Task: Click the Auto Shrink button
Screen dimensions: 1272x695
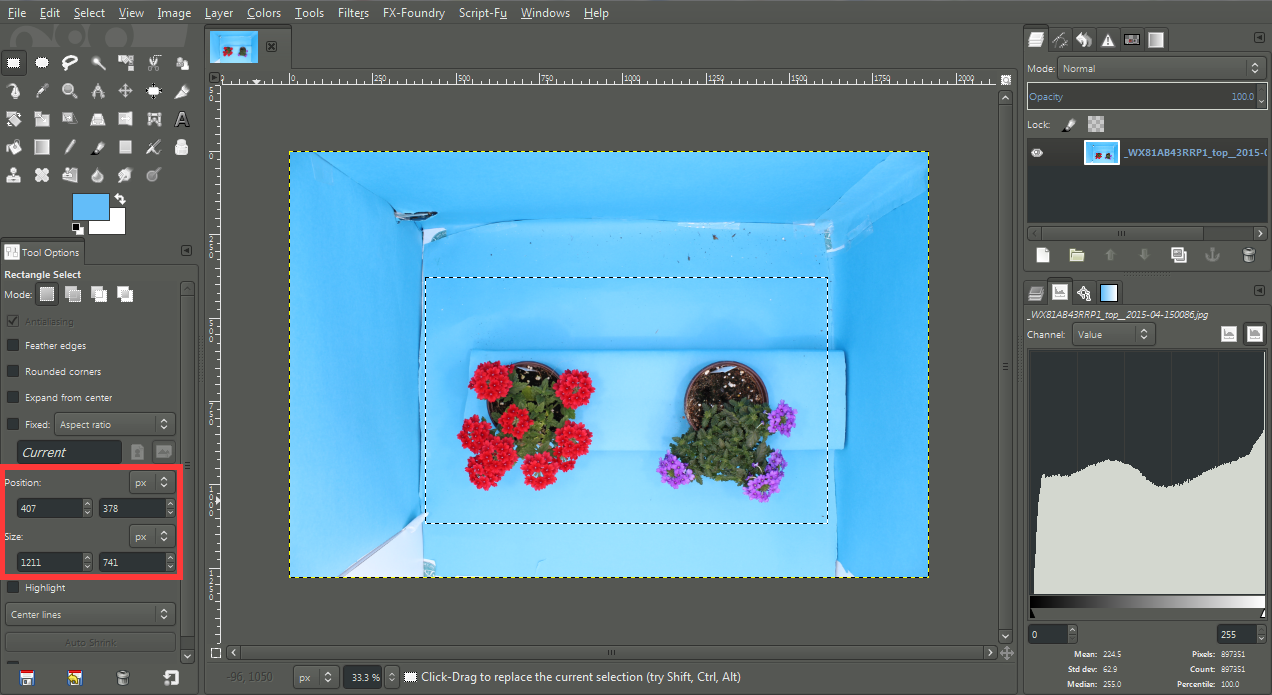Action: click(90, 641)
